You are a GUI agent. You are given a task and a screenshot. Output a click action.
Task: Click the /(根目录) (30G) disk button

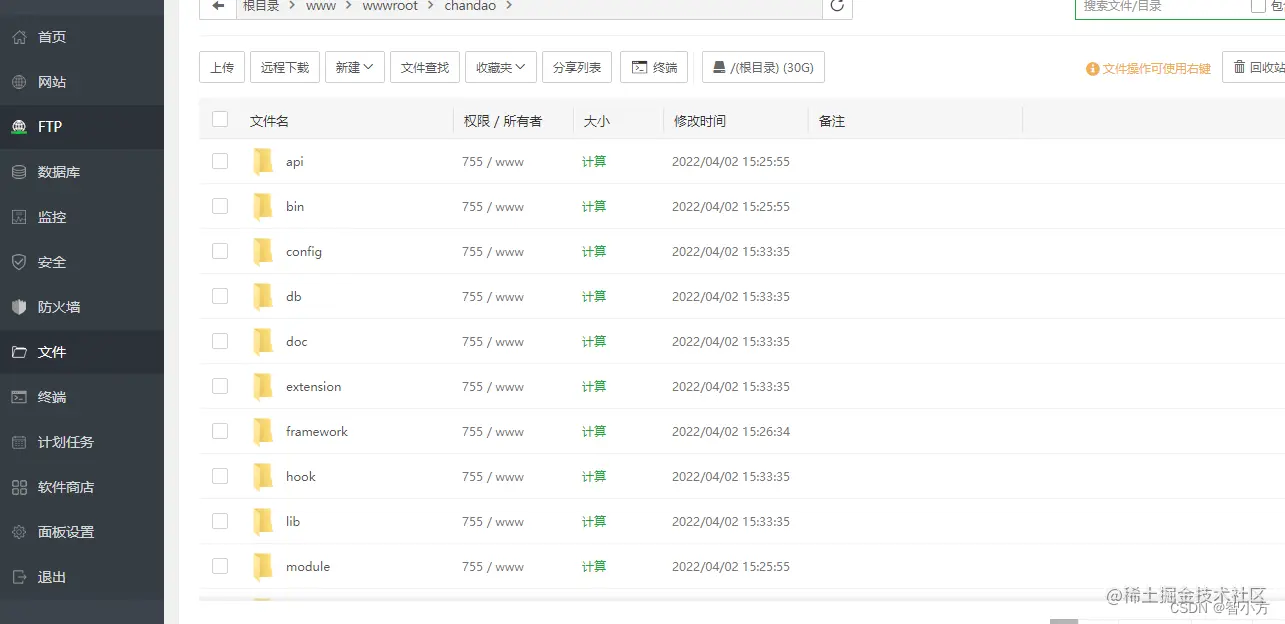pyautogui.click(x=763, y=67)
